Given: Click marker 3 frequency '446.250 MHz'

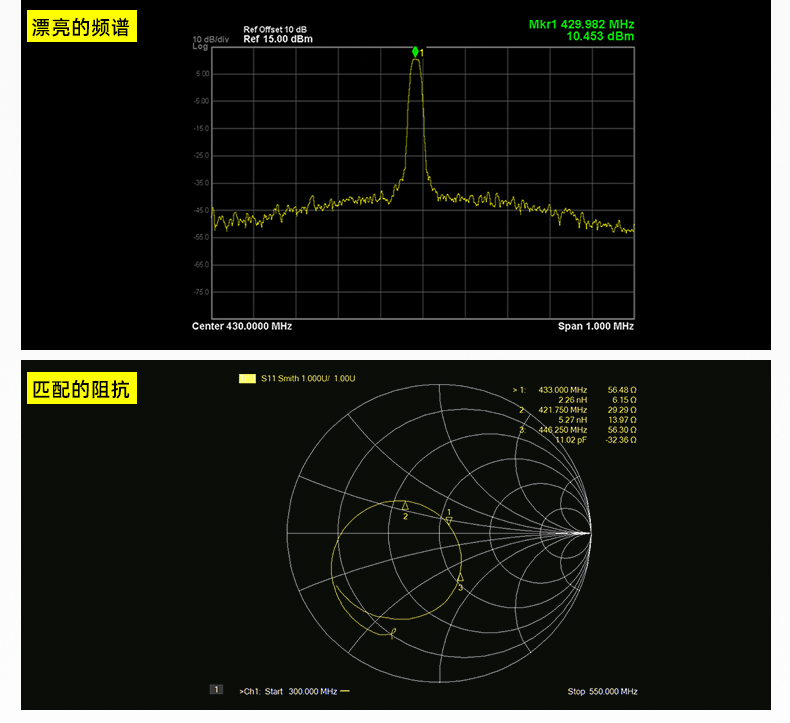Looking at the screenshot, I should [x=562, y=430].
